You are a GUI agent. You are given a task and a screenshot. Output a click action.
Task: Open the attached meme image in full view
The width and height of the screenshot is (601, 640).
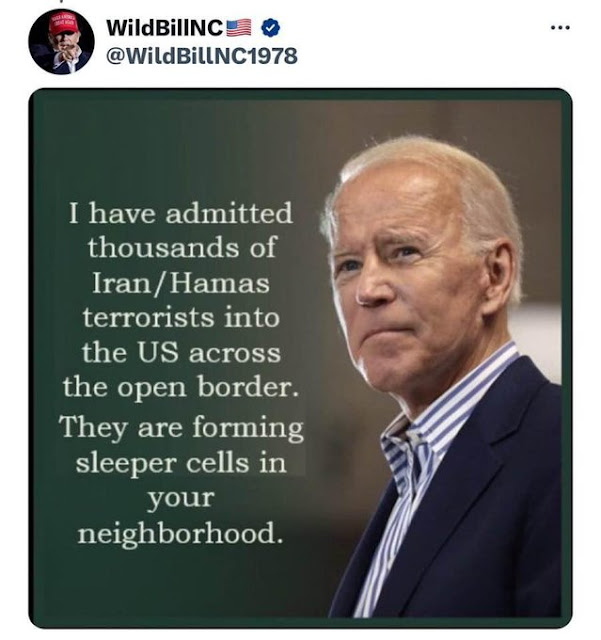pos(300,358)
